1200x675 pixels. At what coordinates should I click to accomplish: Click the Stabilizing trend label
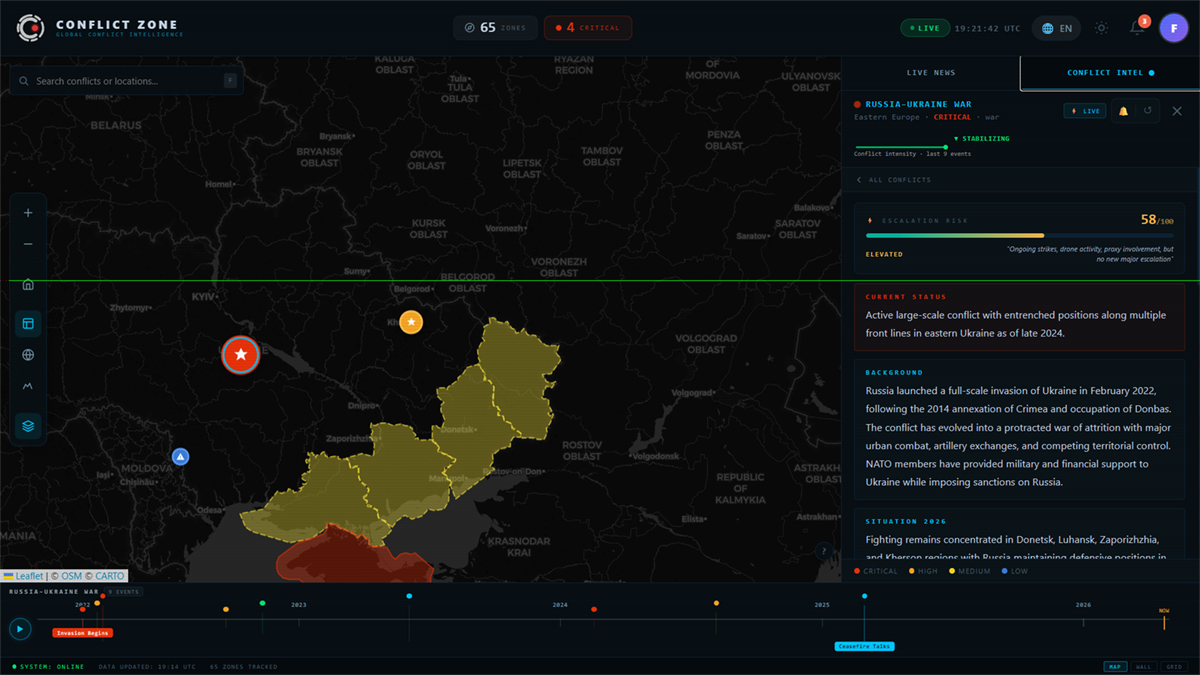click(981, 138)
